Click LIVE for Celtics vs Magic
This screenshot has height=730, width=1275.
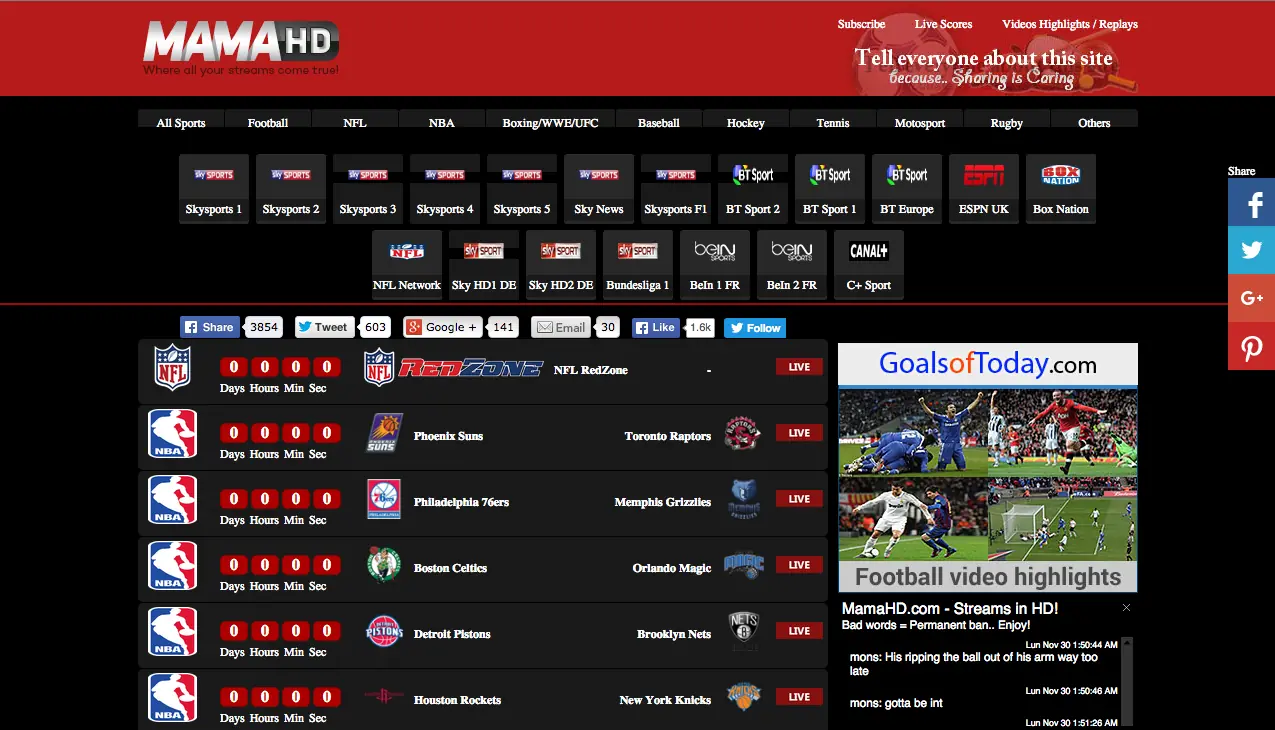799,565
